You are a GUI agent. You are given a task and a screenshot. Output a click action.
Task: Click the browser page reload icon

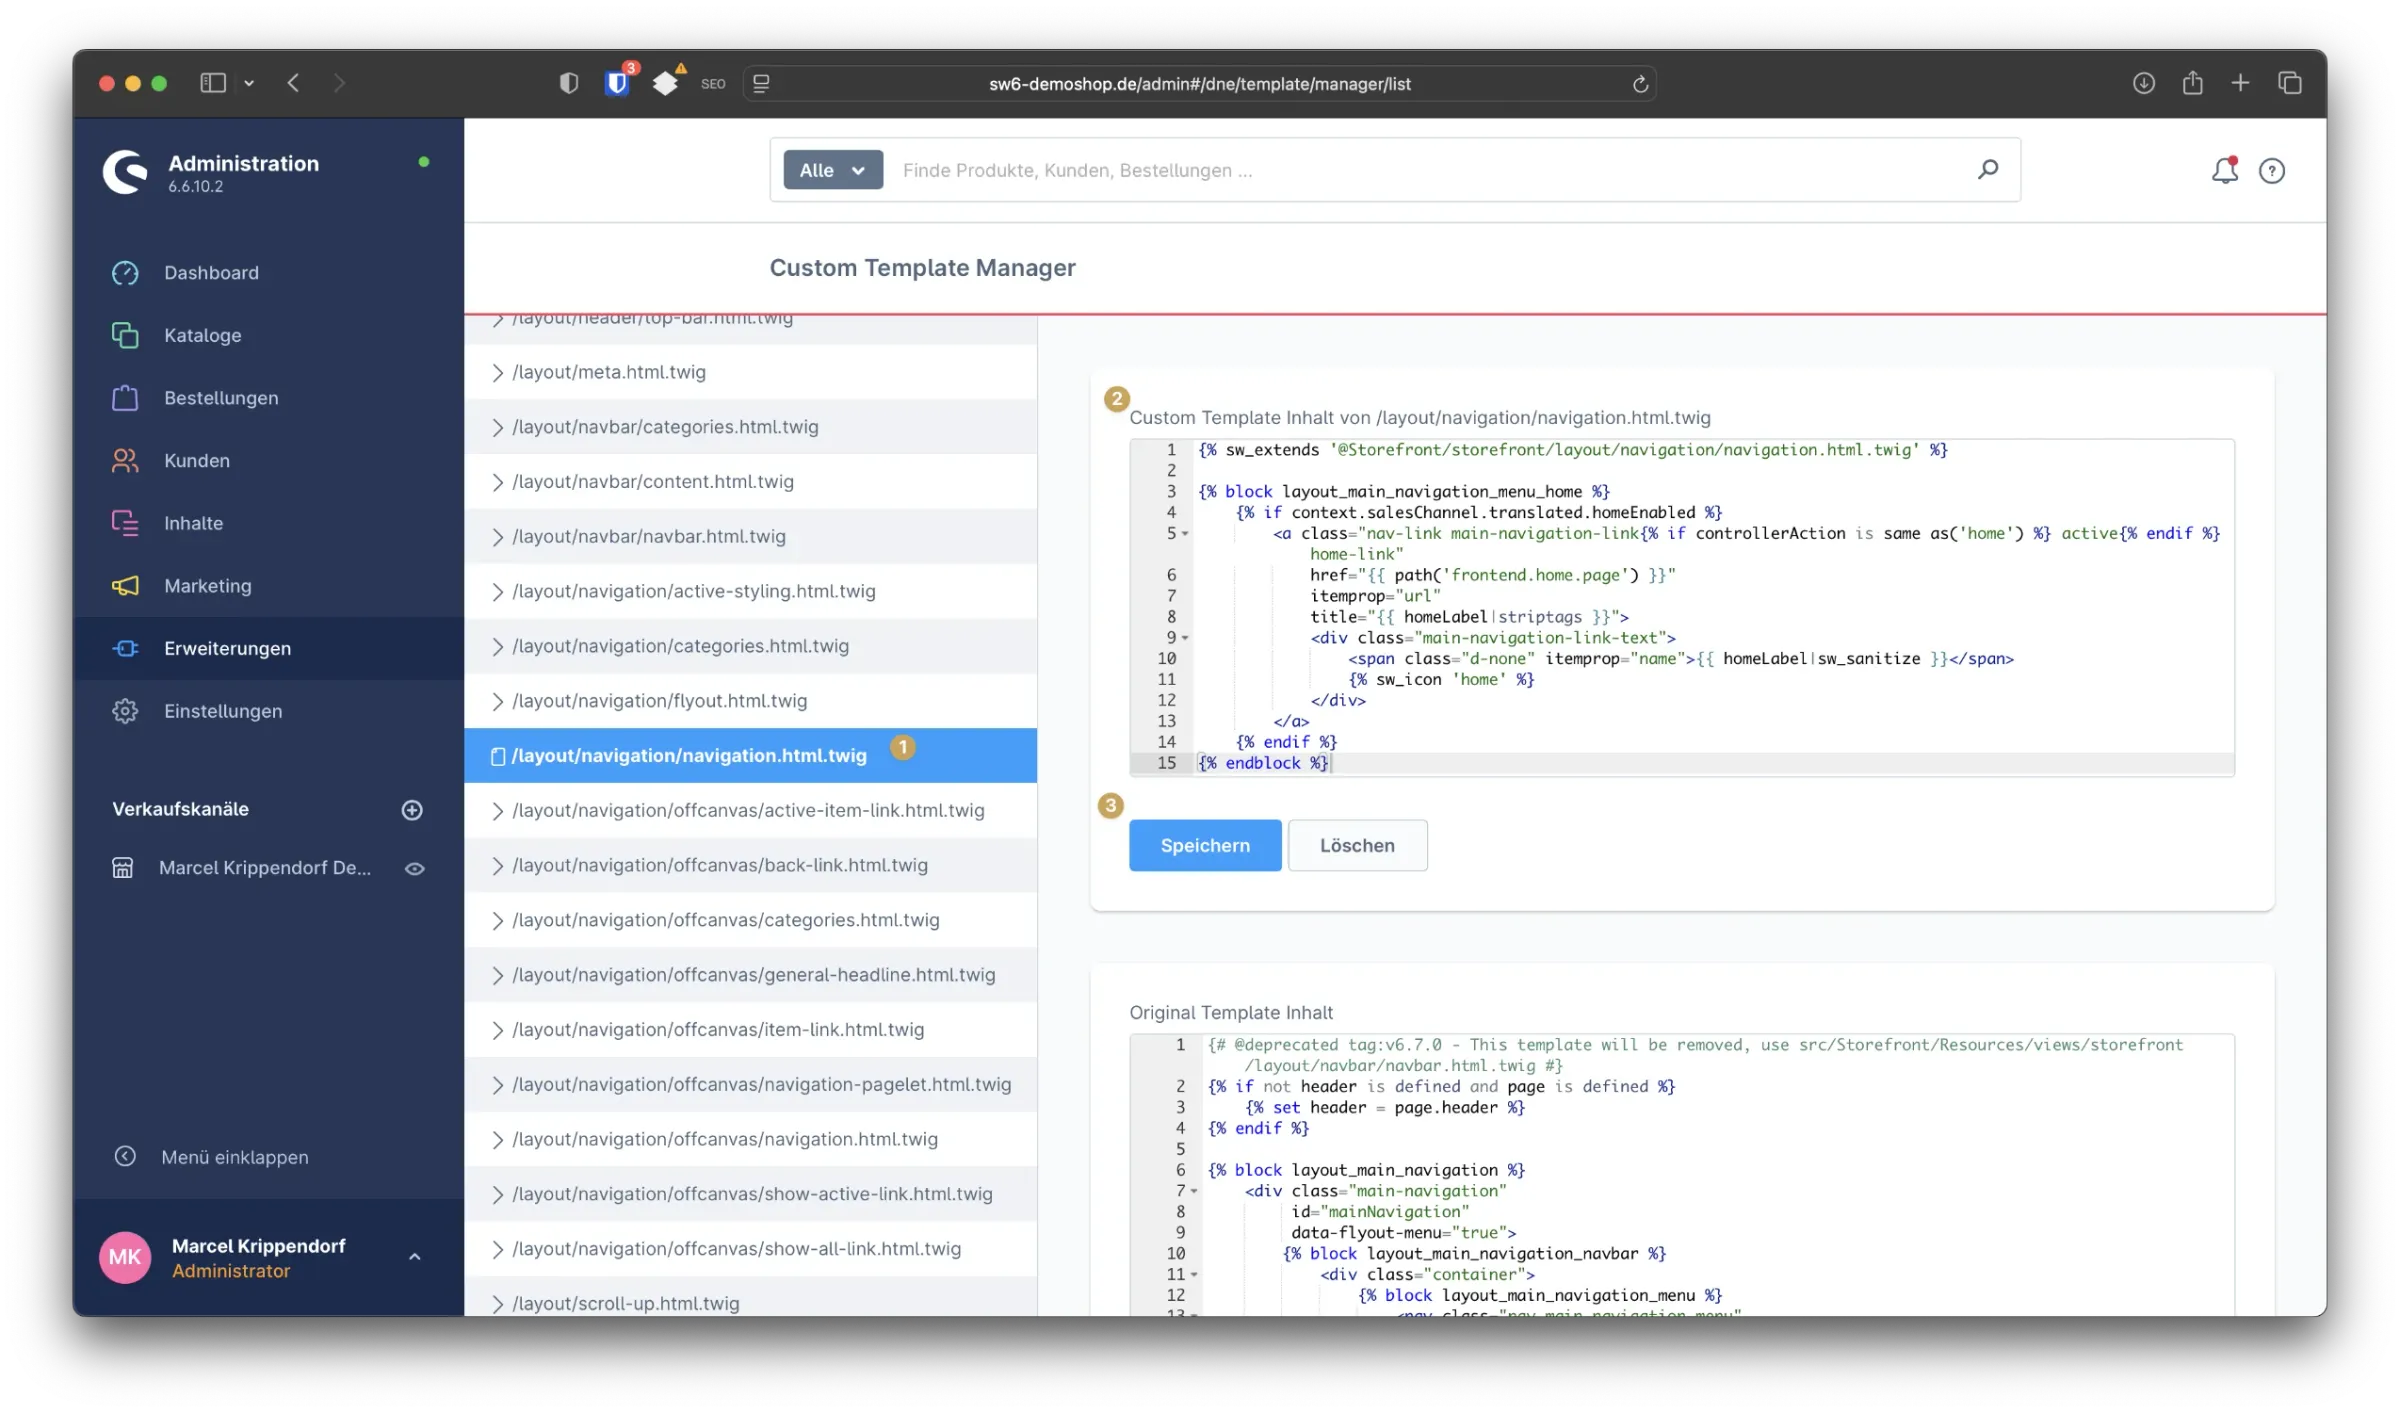click(1640, 84)
